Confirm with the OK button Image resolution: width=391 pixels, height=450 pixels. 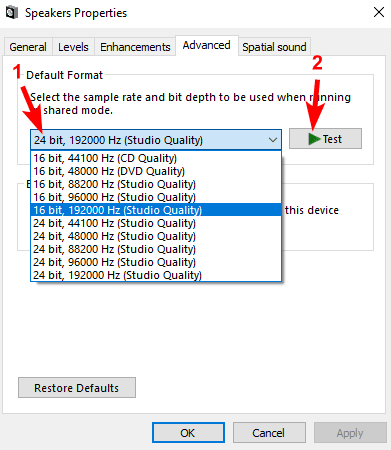[188, 433]
